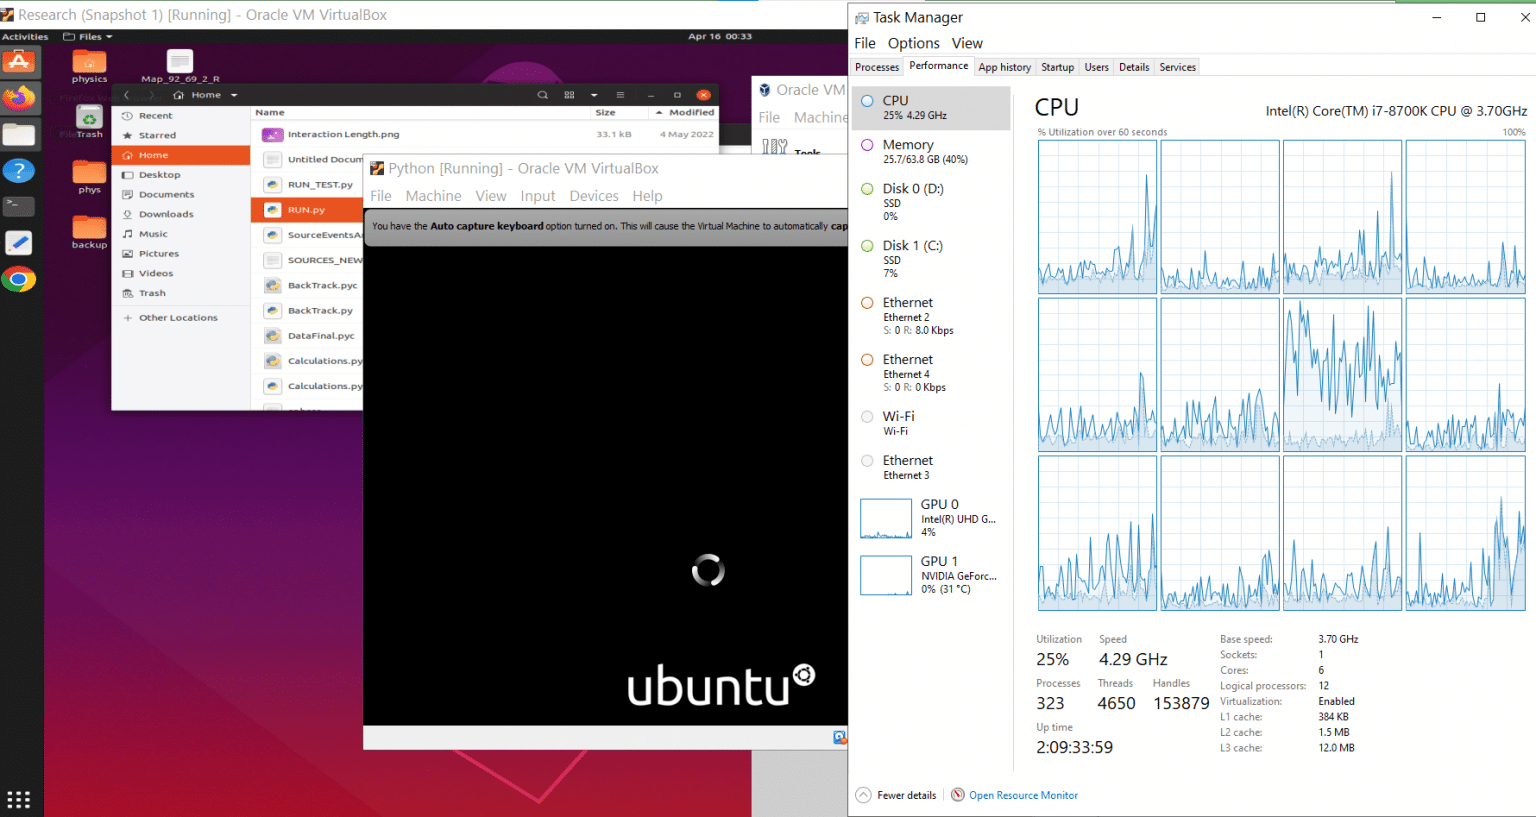The width and height of the screenshot is (1536, 817).
Task: Open the Options menu in Task Manager
Action: click(x=913, y=43)
